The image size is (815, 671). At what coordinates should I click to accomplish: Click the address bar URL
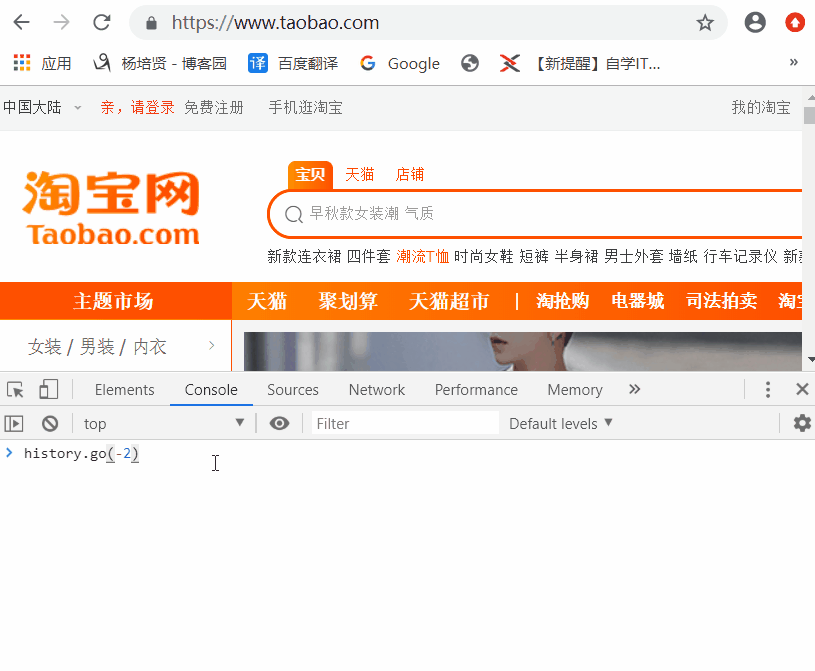[x=275, y=23]
